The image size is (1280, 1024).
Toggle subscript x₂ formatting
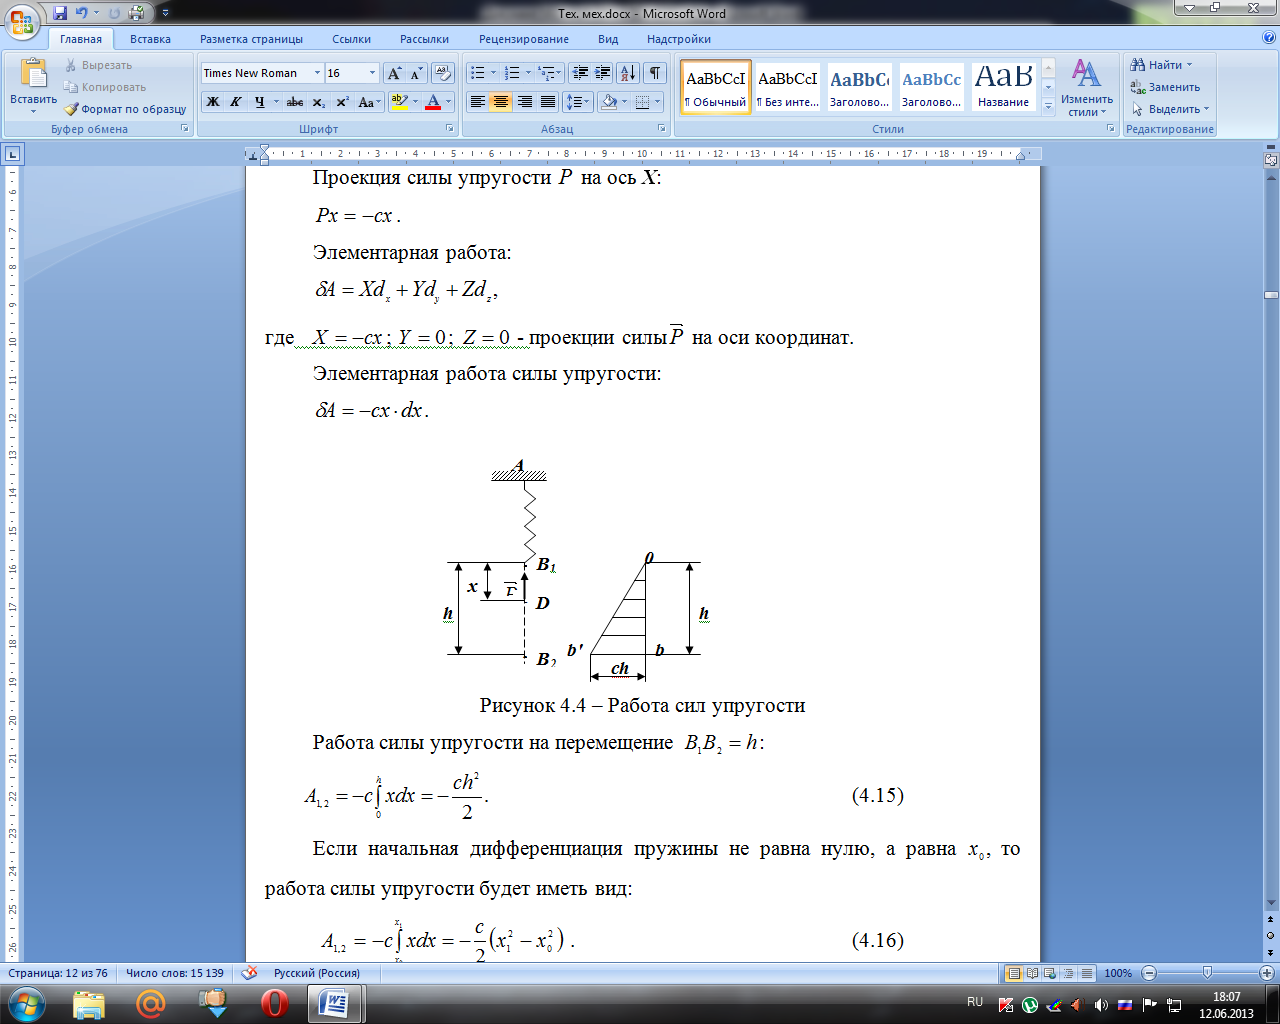pos(318,102)
